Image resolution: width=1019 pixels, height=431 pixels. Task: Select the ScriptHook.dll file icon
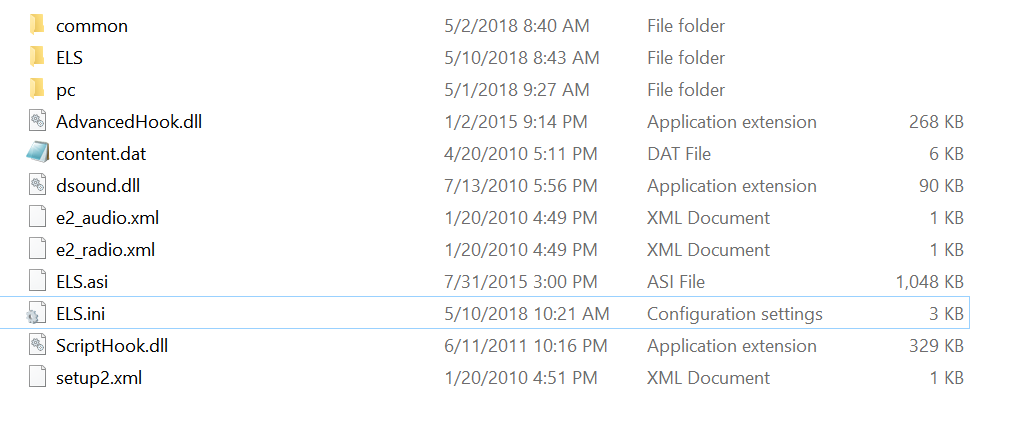click(37, 346)
